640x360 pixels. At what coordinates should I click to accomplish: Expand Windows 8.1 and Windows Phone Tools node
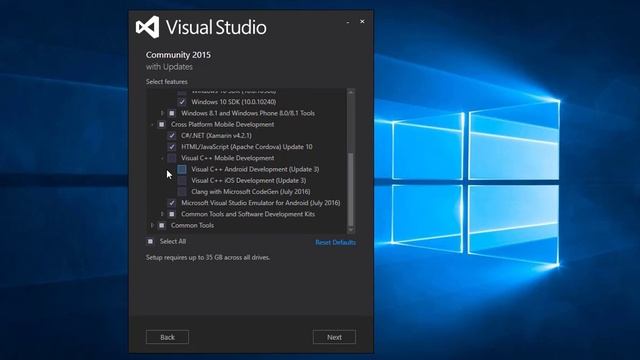[162, 113]
